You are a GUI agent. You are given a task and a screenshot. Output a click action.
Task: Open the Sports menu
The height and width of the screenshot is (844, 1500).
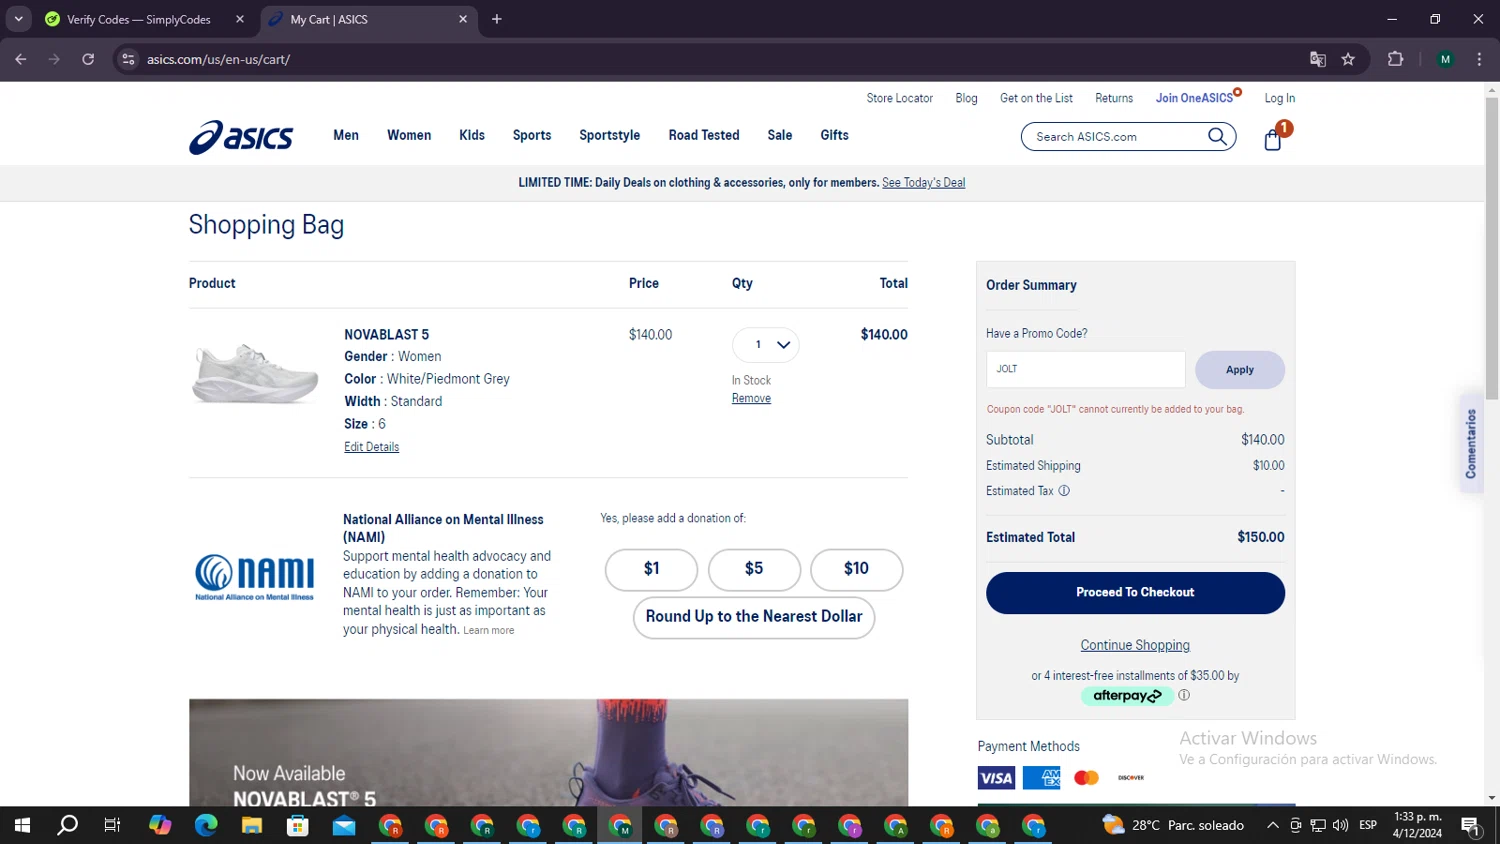[x=532, y=135]
